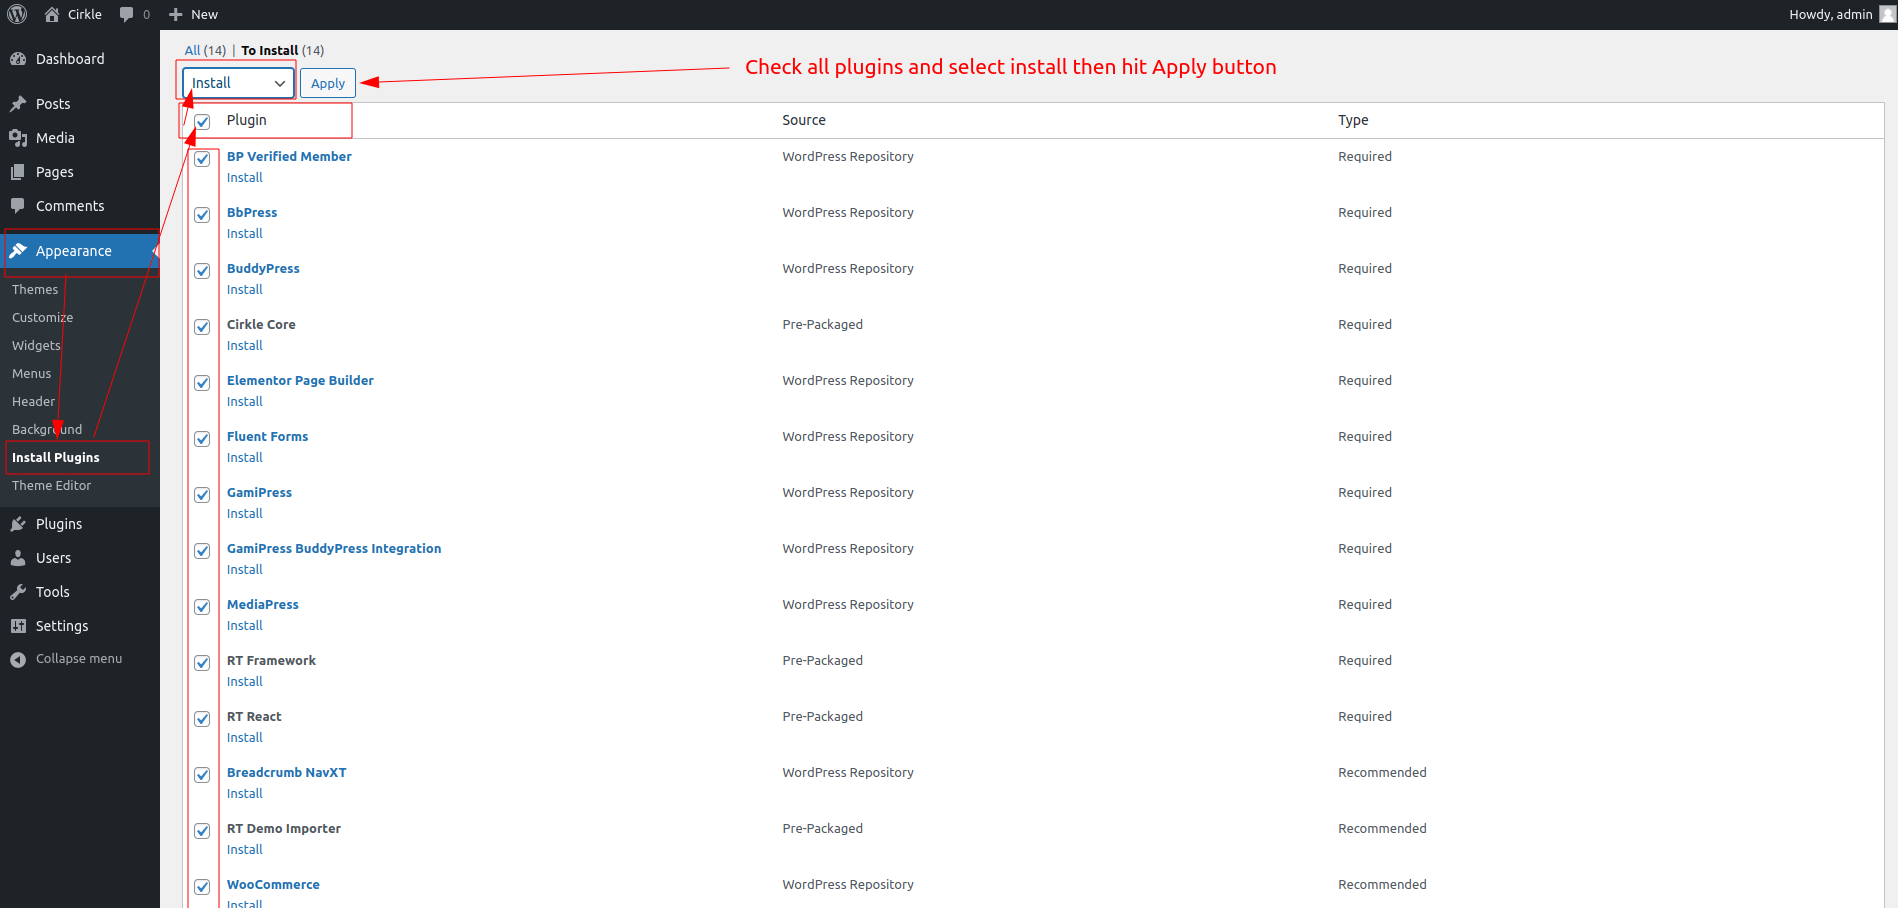Click the Dashboard gauge icon
This screenshot has width=1898, height=908.
click(18, 59)
